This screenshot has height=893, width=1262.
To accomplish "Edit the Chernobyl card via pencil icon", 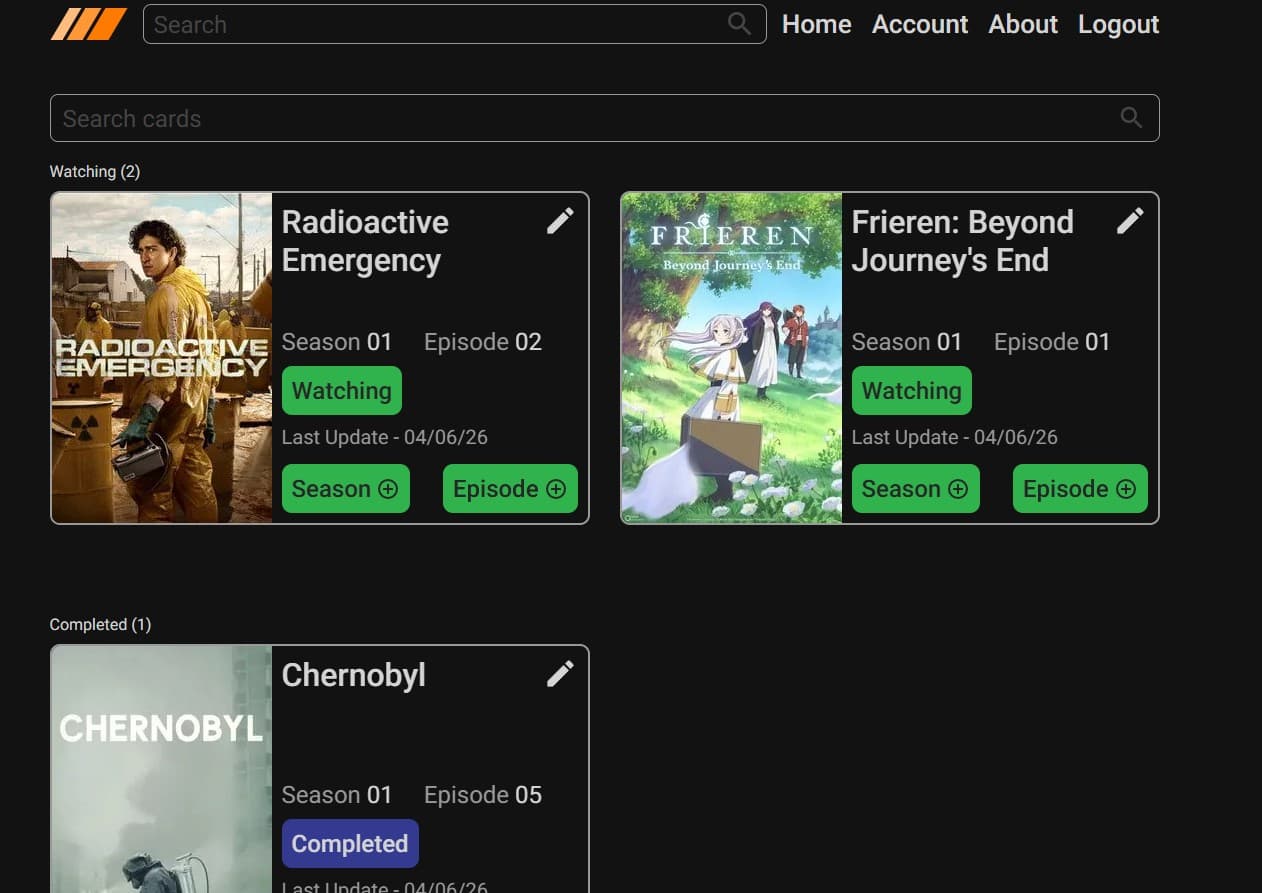I will [560, 674].
